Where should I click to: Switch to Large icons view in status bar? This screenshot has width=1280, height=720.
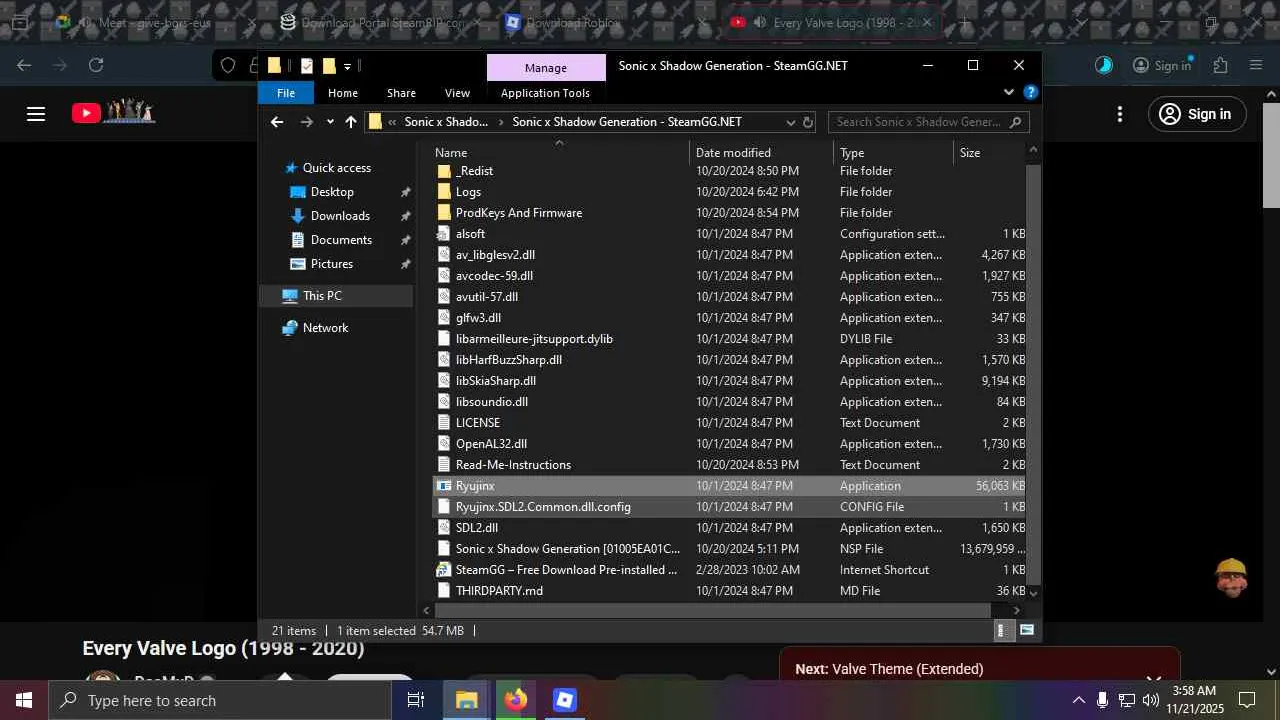(1026, 631)
